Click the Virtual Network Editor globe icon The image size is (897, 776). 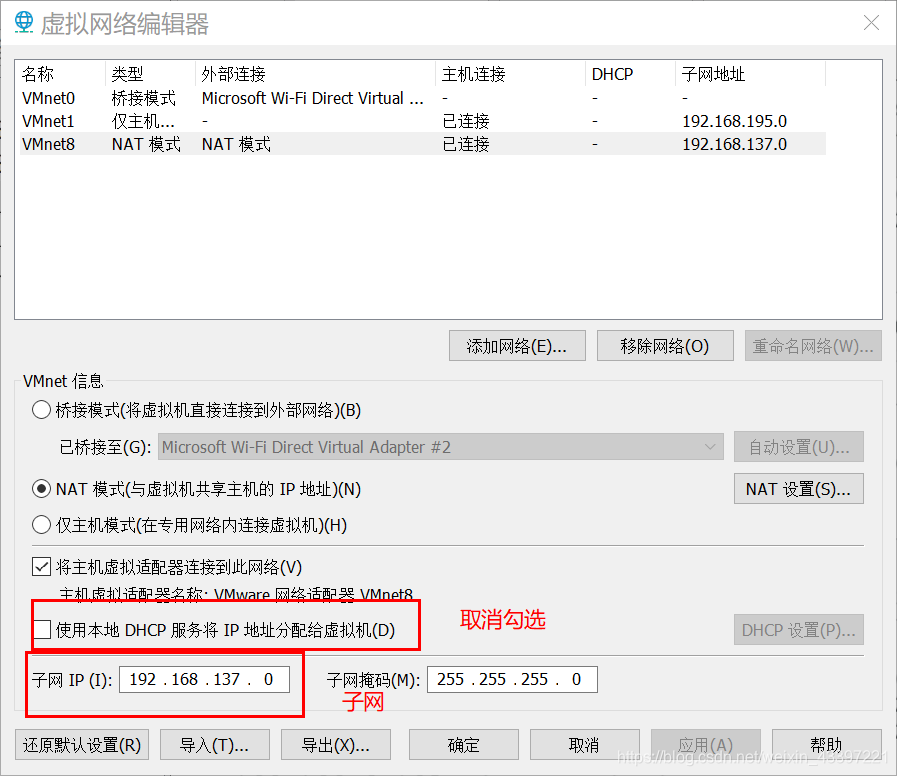24,22
